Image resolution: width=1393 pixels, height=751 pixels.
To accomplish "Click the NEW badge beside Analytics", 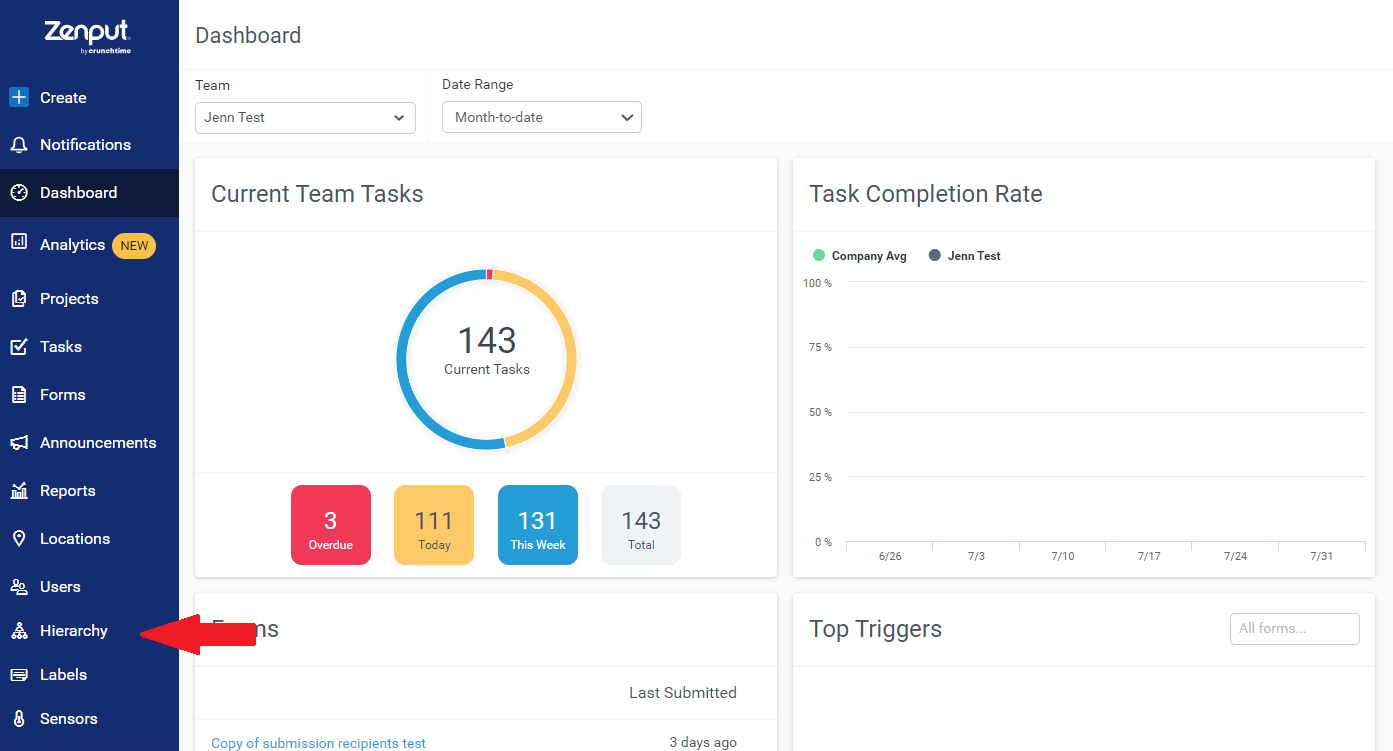I will tap(134, 245).
